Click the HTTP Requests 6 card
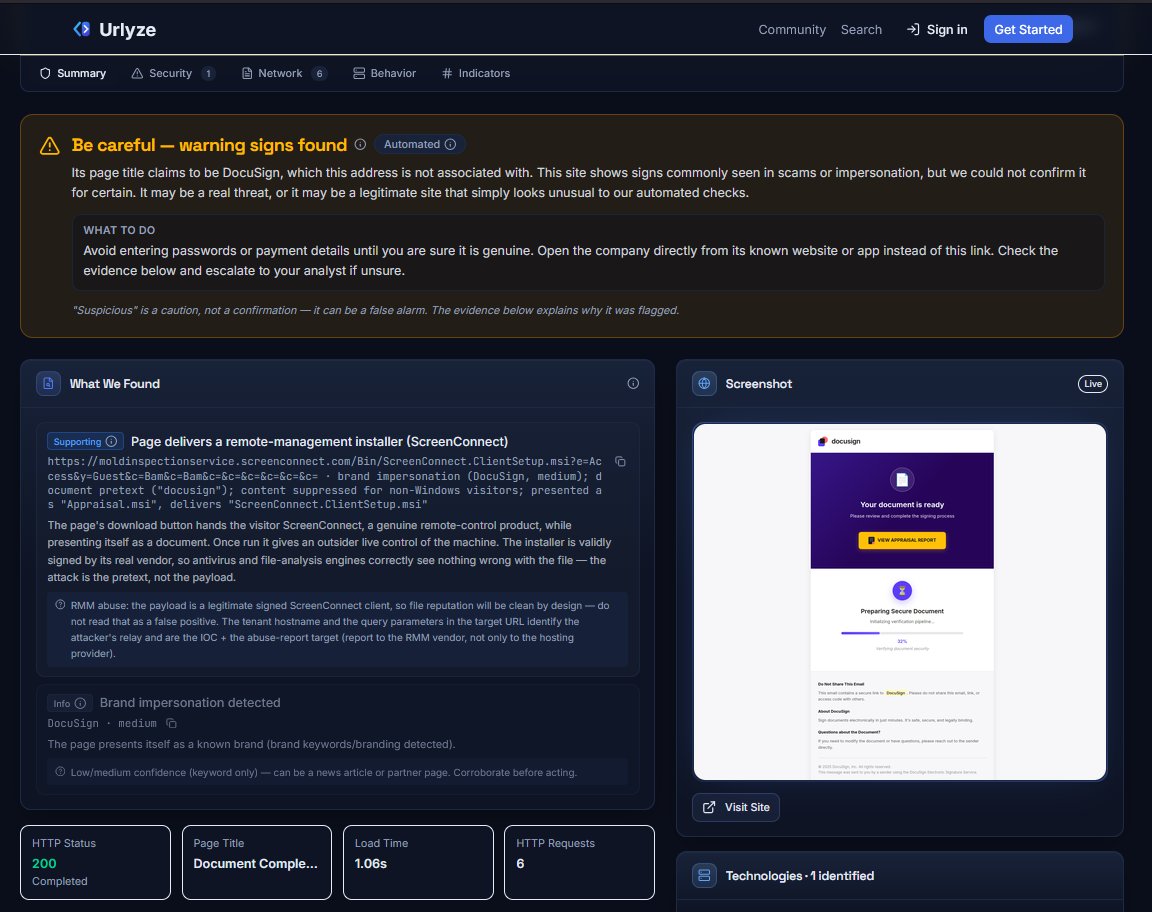This screenshot has height=912, width=1152. tap(579, 862)
